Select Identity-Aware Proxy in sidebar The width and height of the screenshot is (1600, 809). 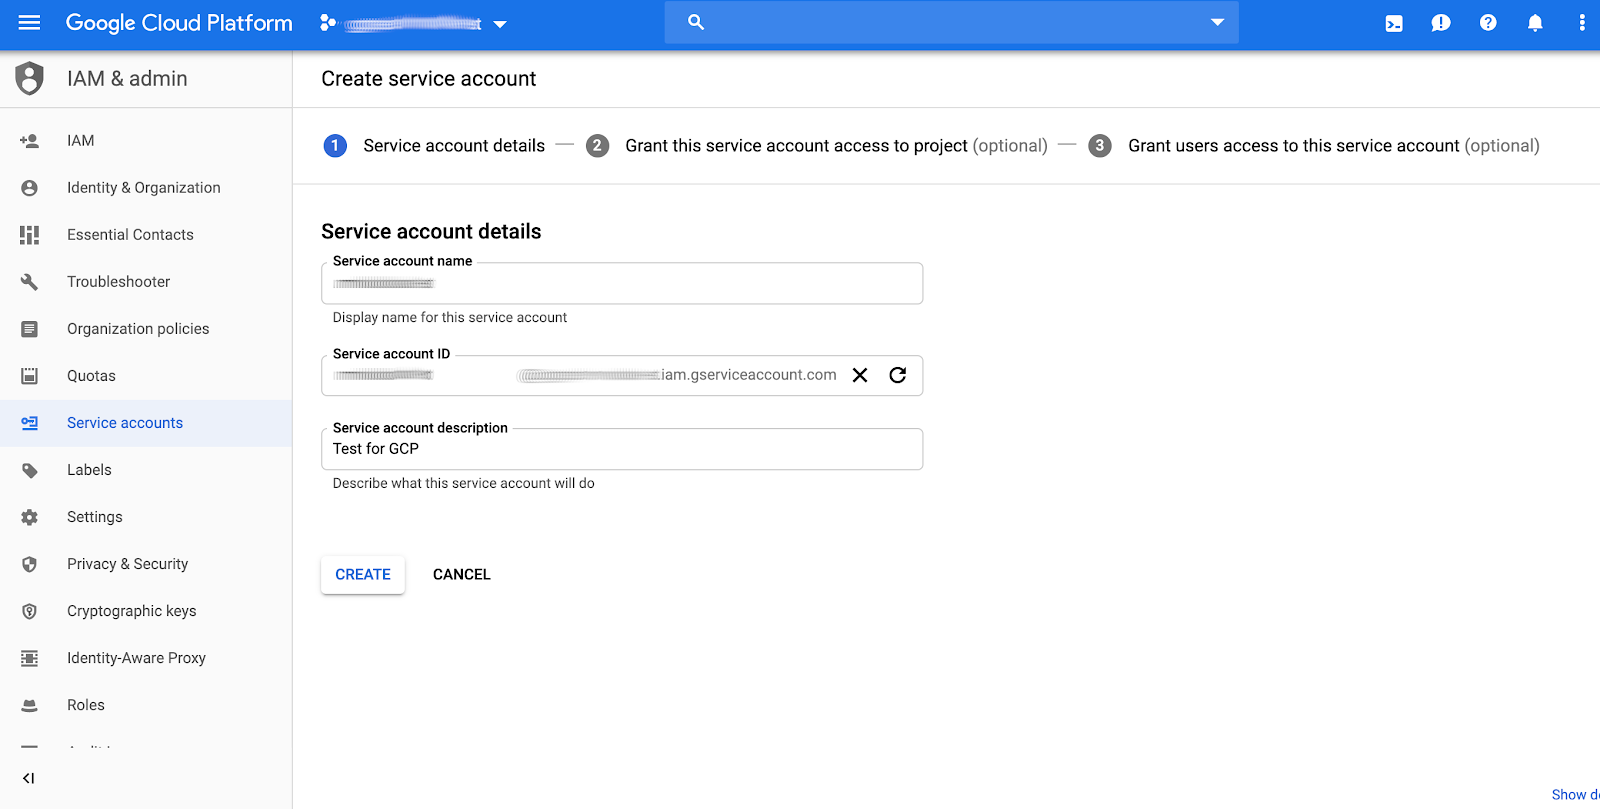click(x=136, y=658)
